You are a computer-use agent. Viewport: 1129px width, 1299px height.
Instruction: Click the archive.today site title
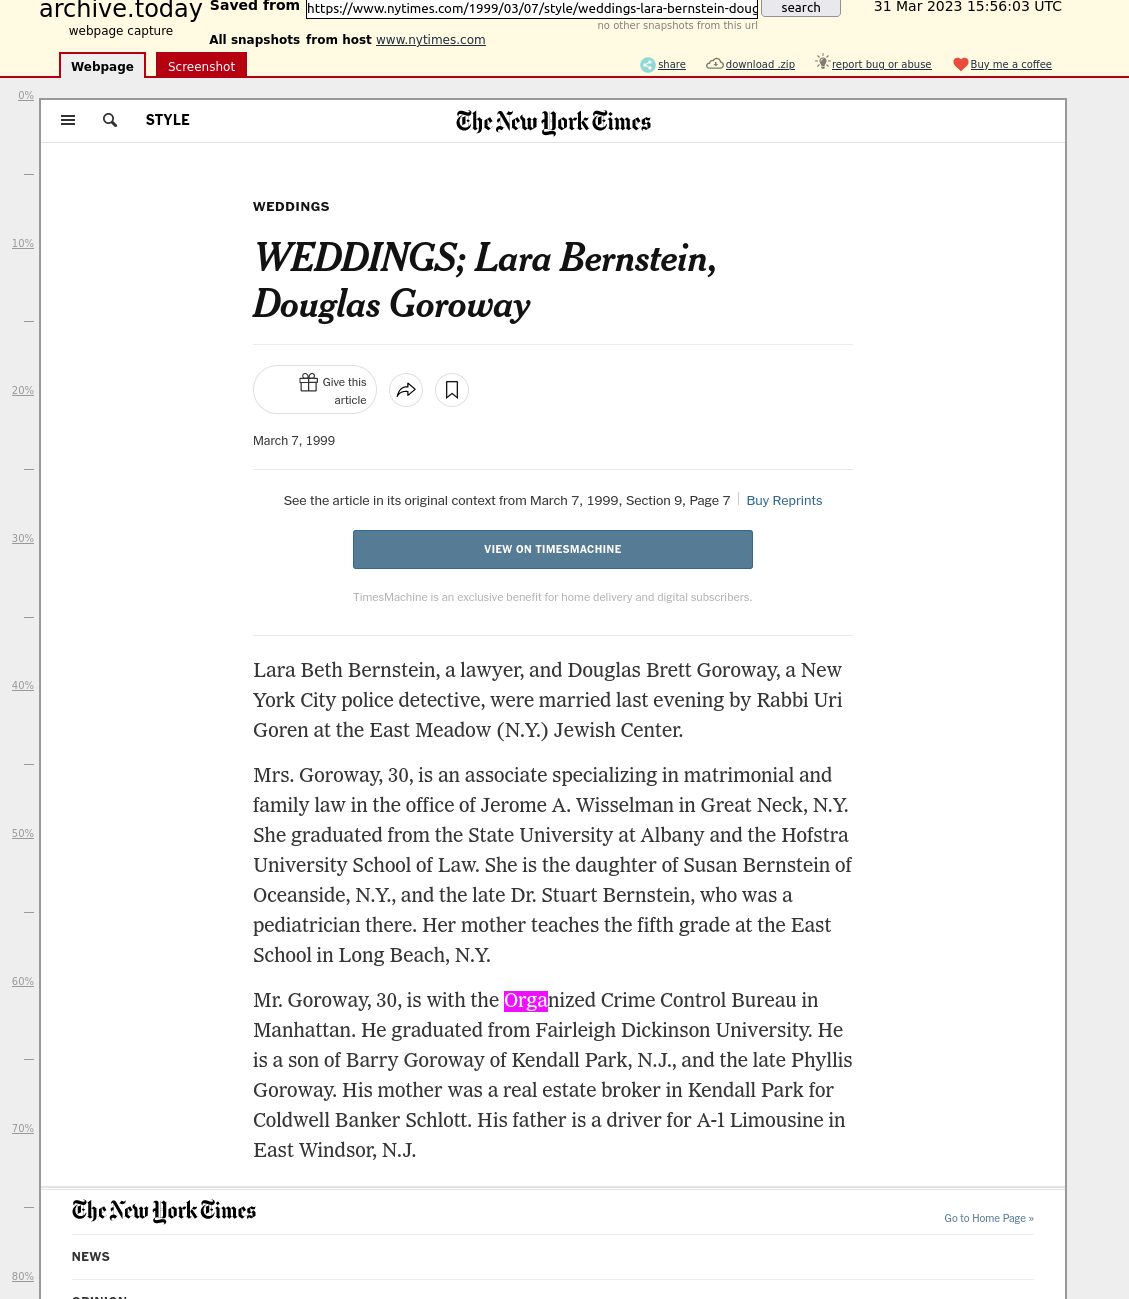click(121, 10)
